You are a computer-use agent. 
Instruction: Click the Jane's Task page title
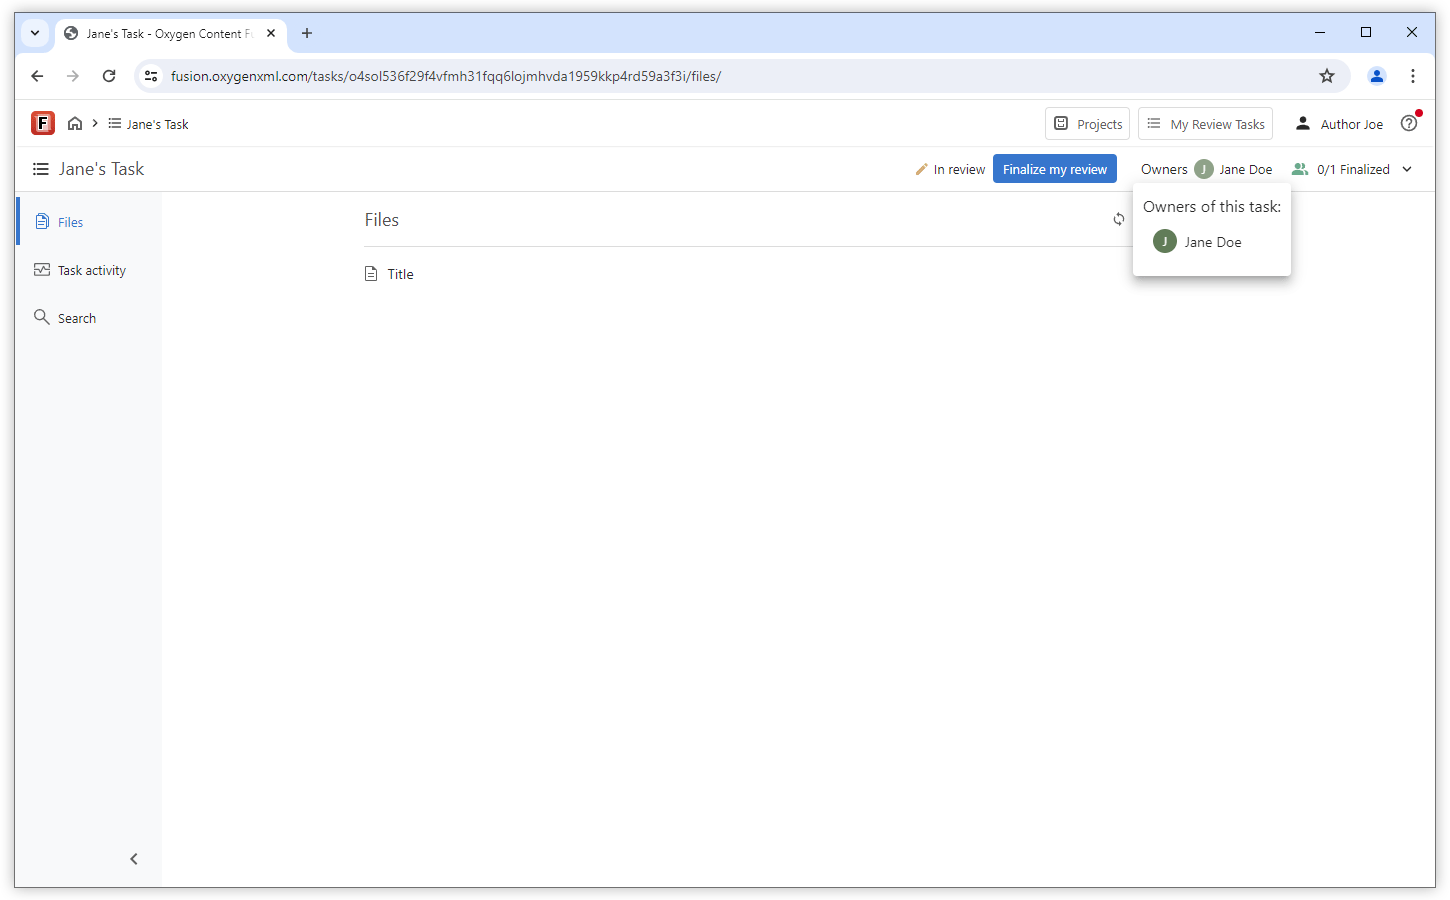101,169
